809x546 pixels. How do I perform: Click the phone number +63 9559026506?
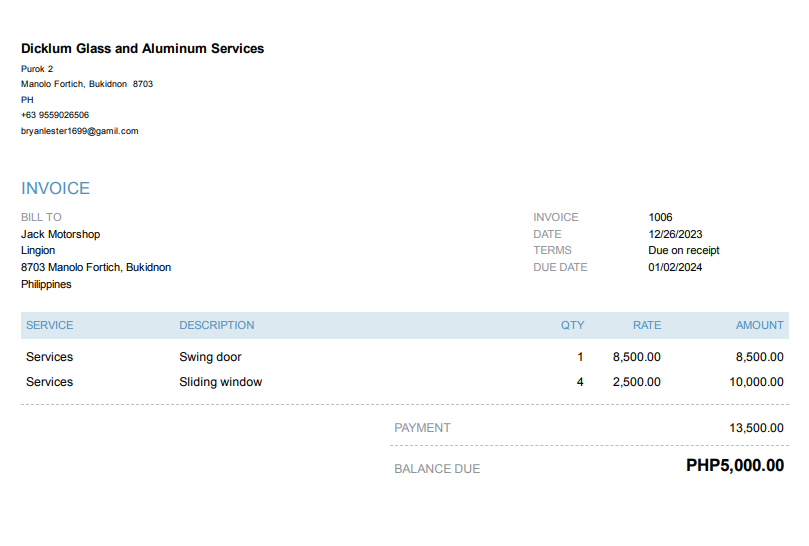click(x=55, y=115)
